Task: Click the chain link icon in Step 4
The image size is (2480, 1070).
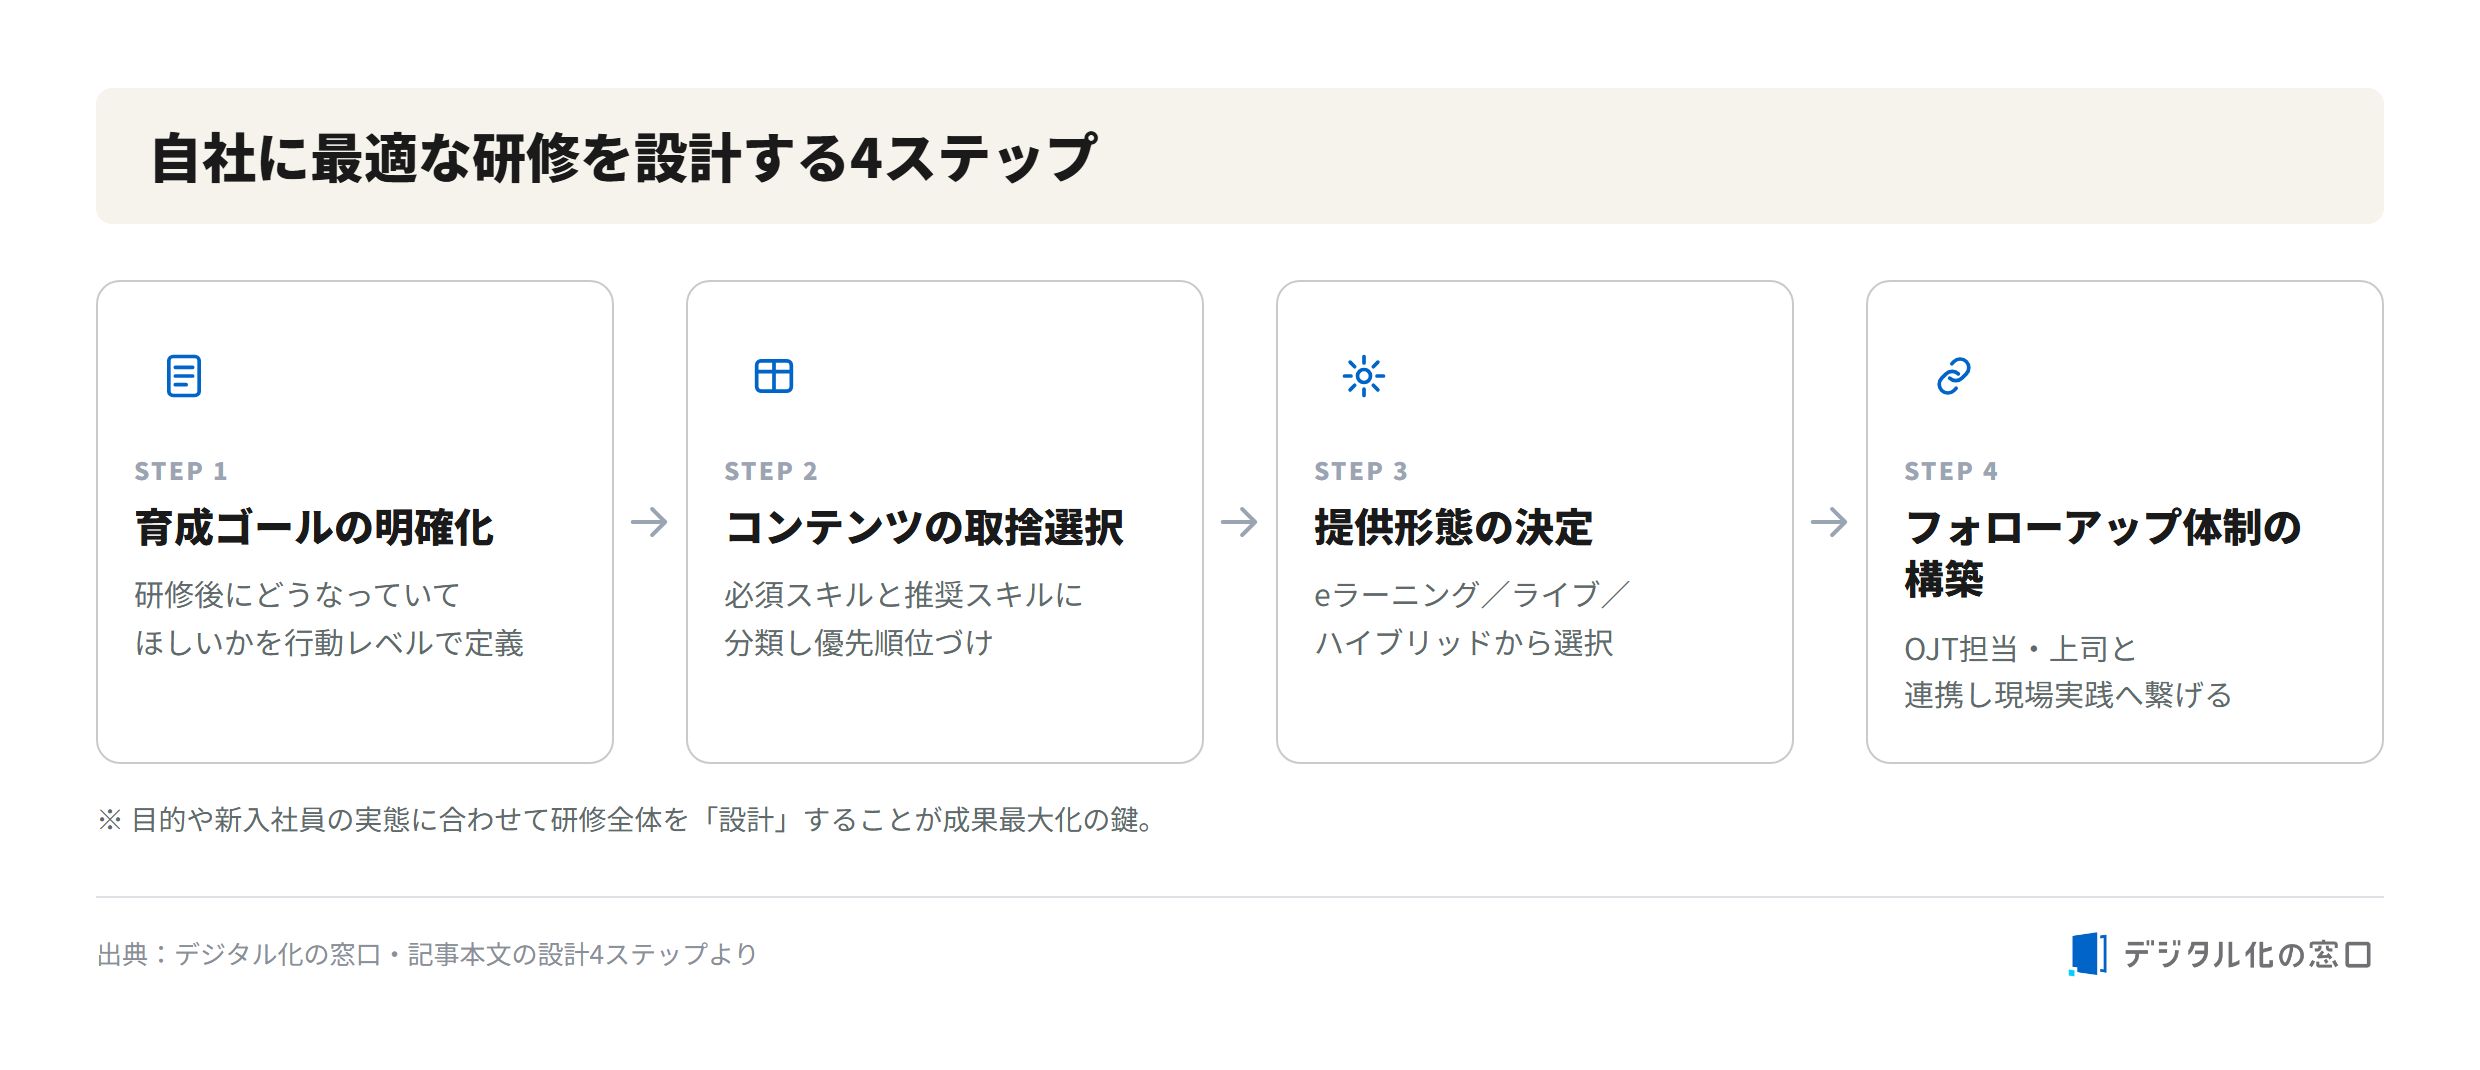Action: pos(1954,376)
